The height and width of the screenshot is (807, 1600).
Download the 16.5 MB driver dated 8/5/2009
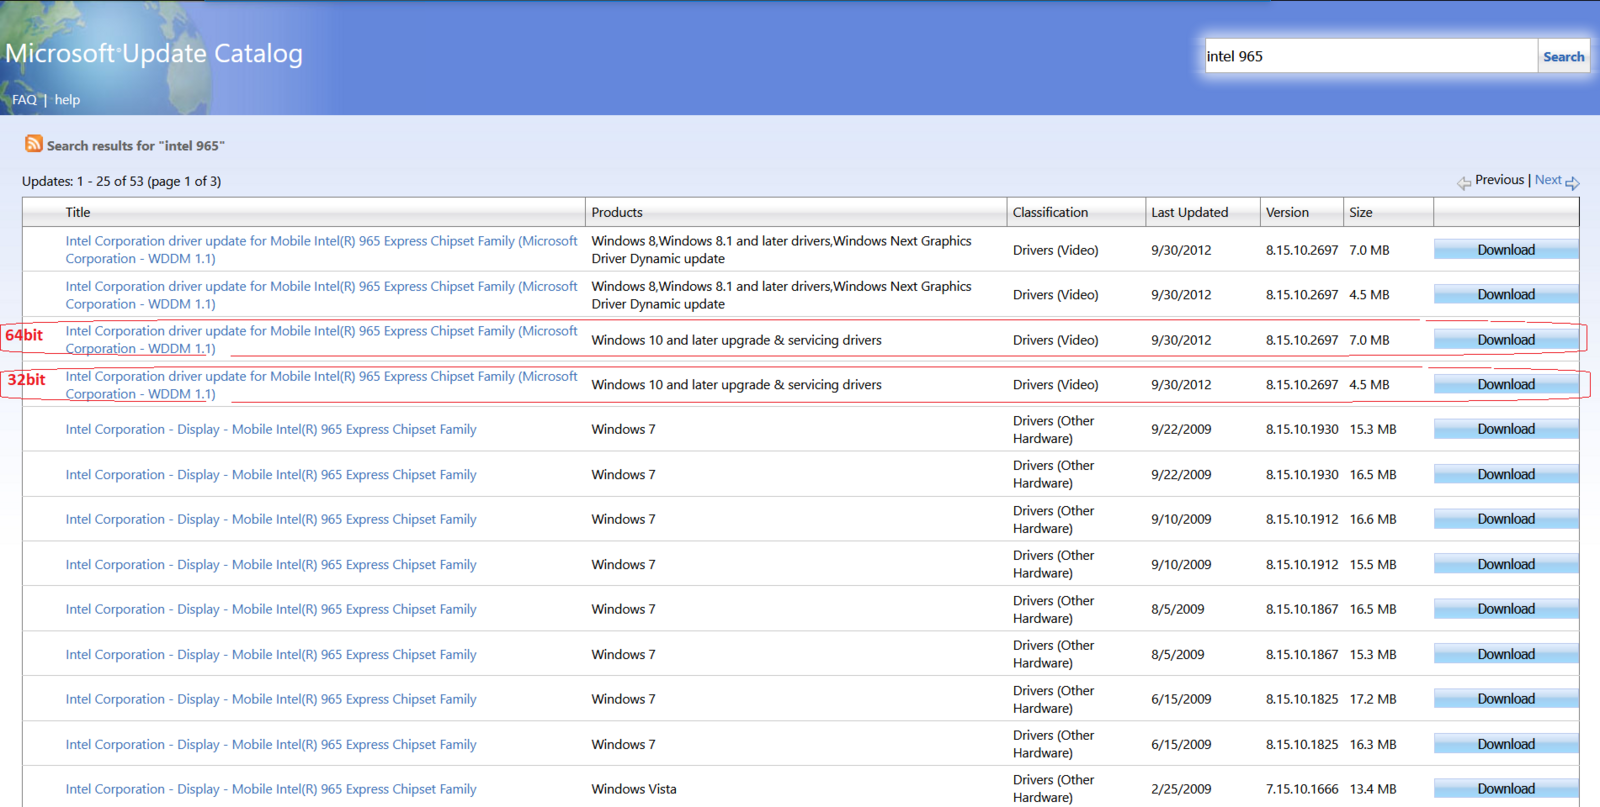coord(1506,609)
